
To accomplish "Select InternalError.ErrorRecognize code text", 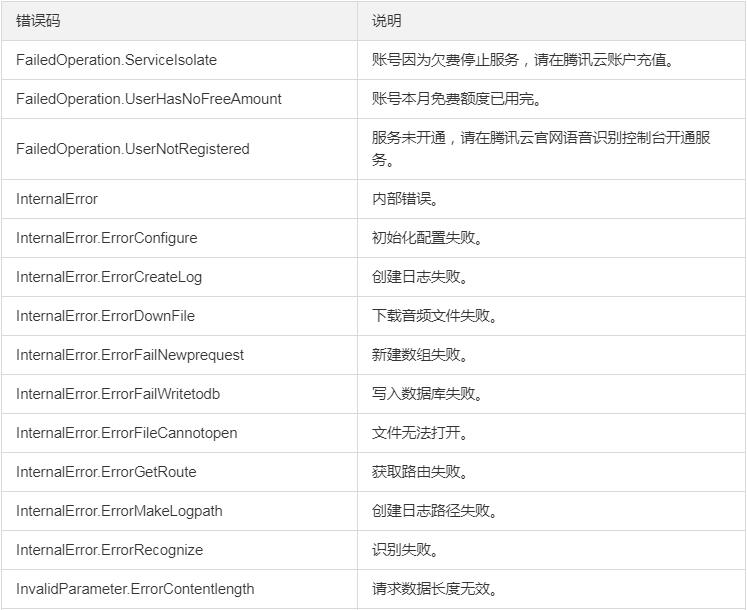I will point(109,550).
